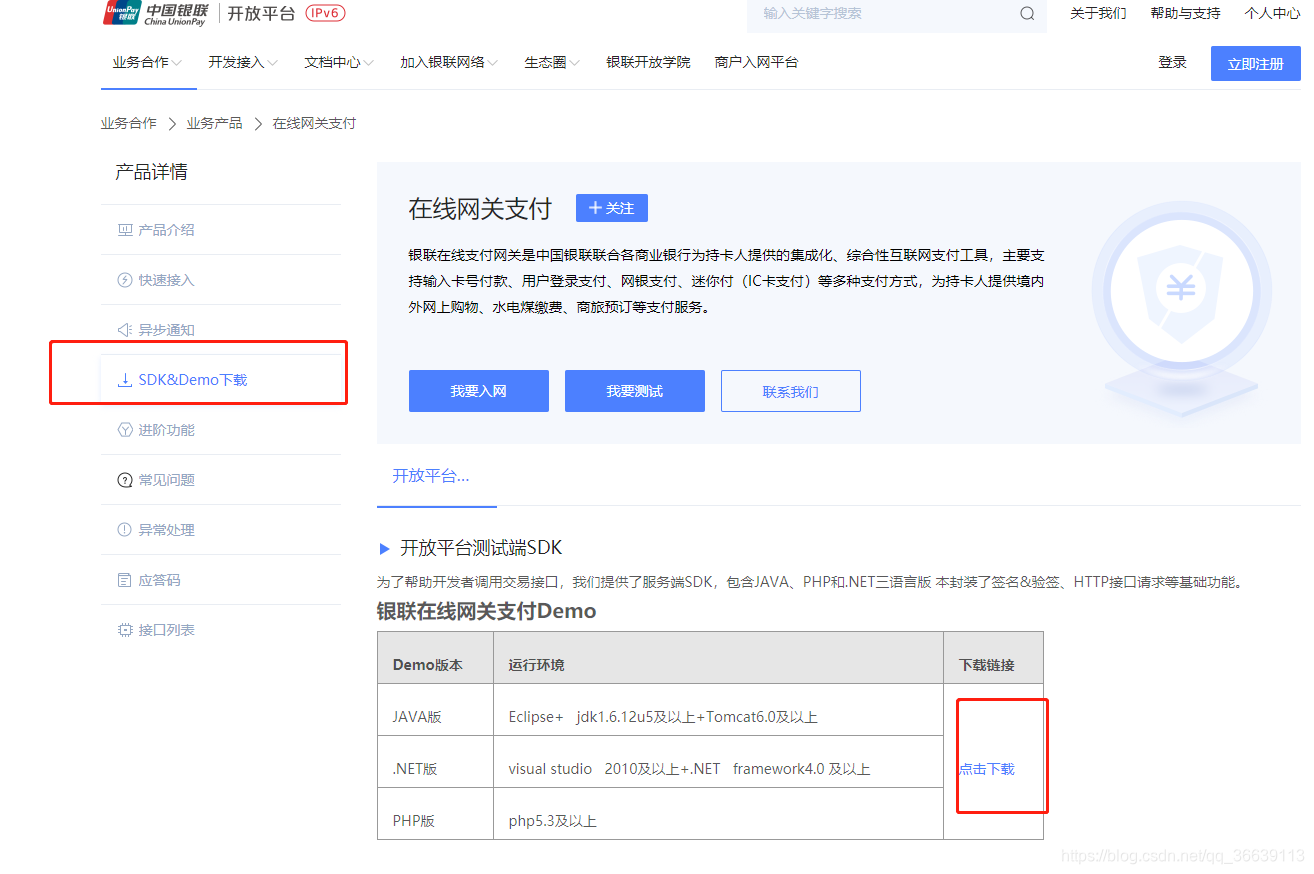
Task: Open 银联开放学院 from the navigation bar
Action: pyautogui.click(x=648, y=62)
